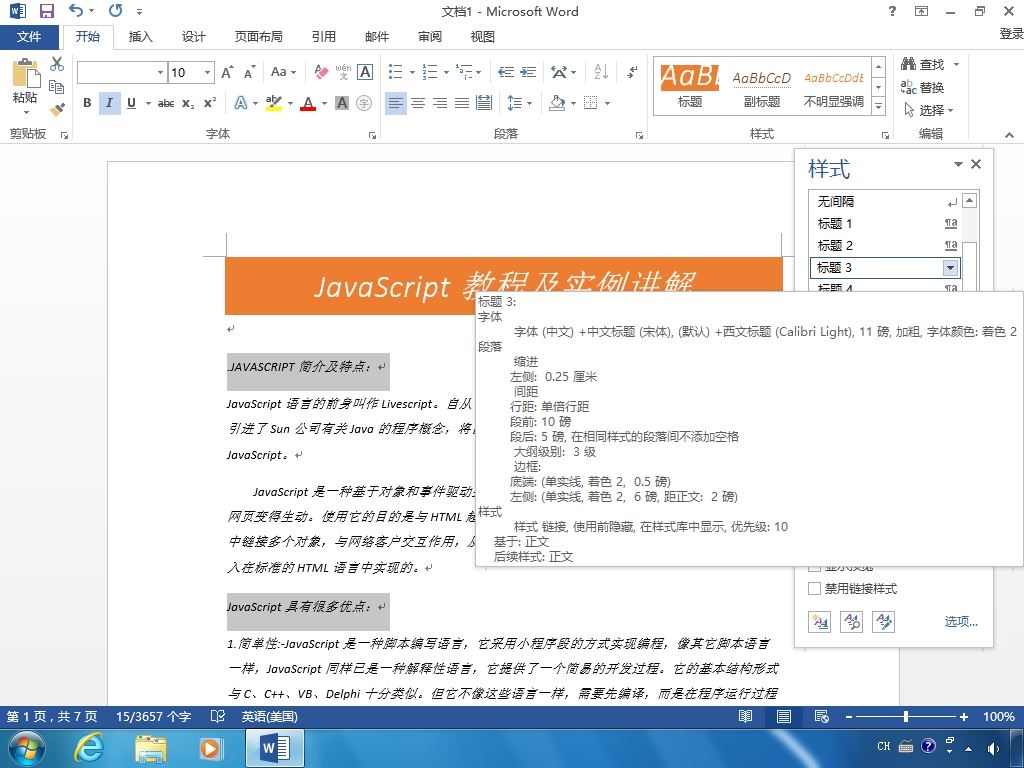
Task: Increase font size with grow font icon
Action: point(227,72)
